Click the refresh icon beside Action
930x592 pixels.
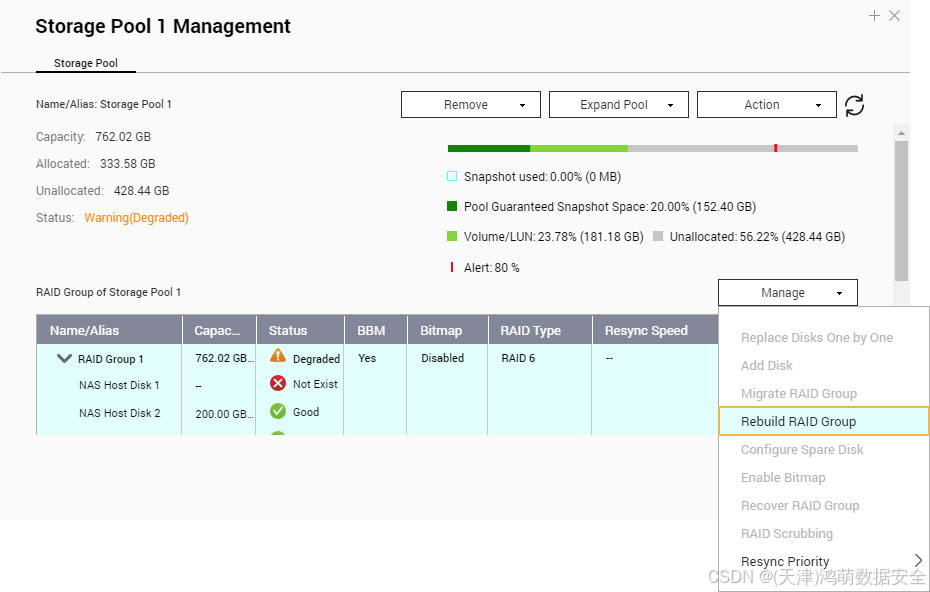pyautogui.click(x=854, y=105)
